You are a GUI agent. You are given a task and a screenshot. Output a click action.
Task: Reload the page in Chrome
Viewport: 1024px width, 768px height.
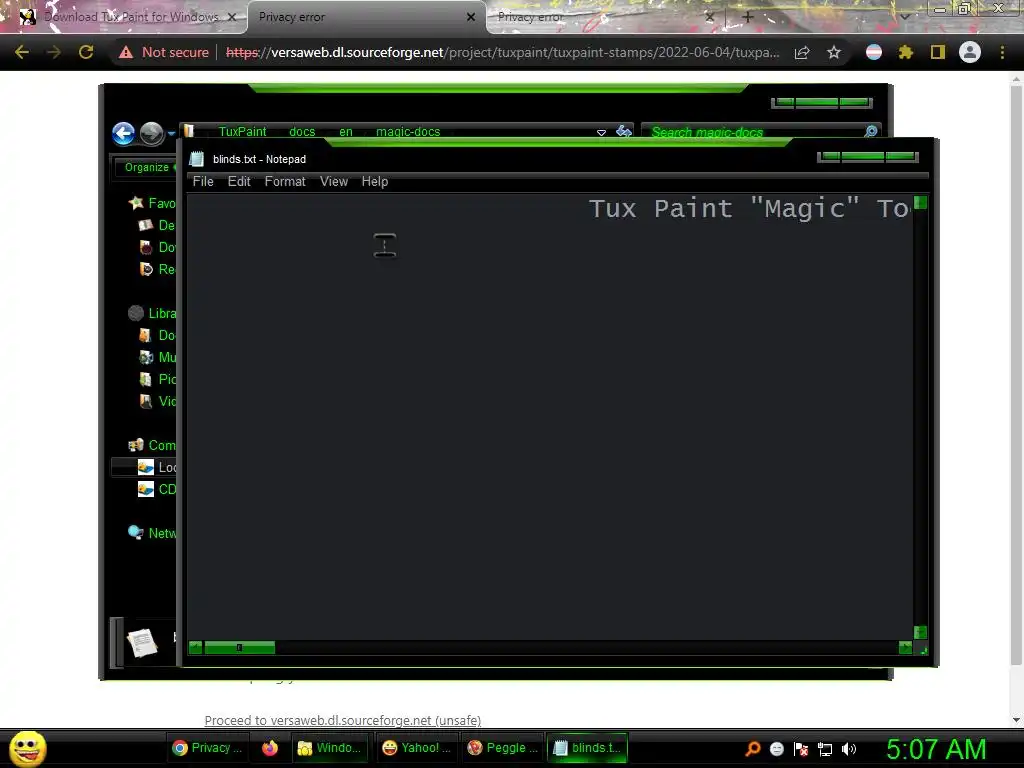[x=86, y=52]
